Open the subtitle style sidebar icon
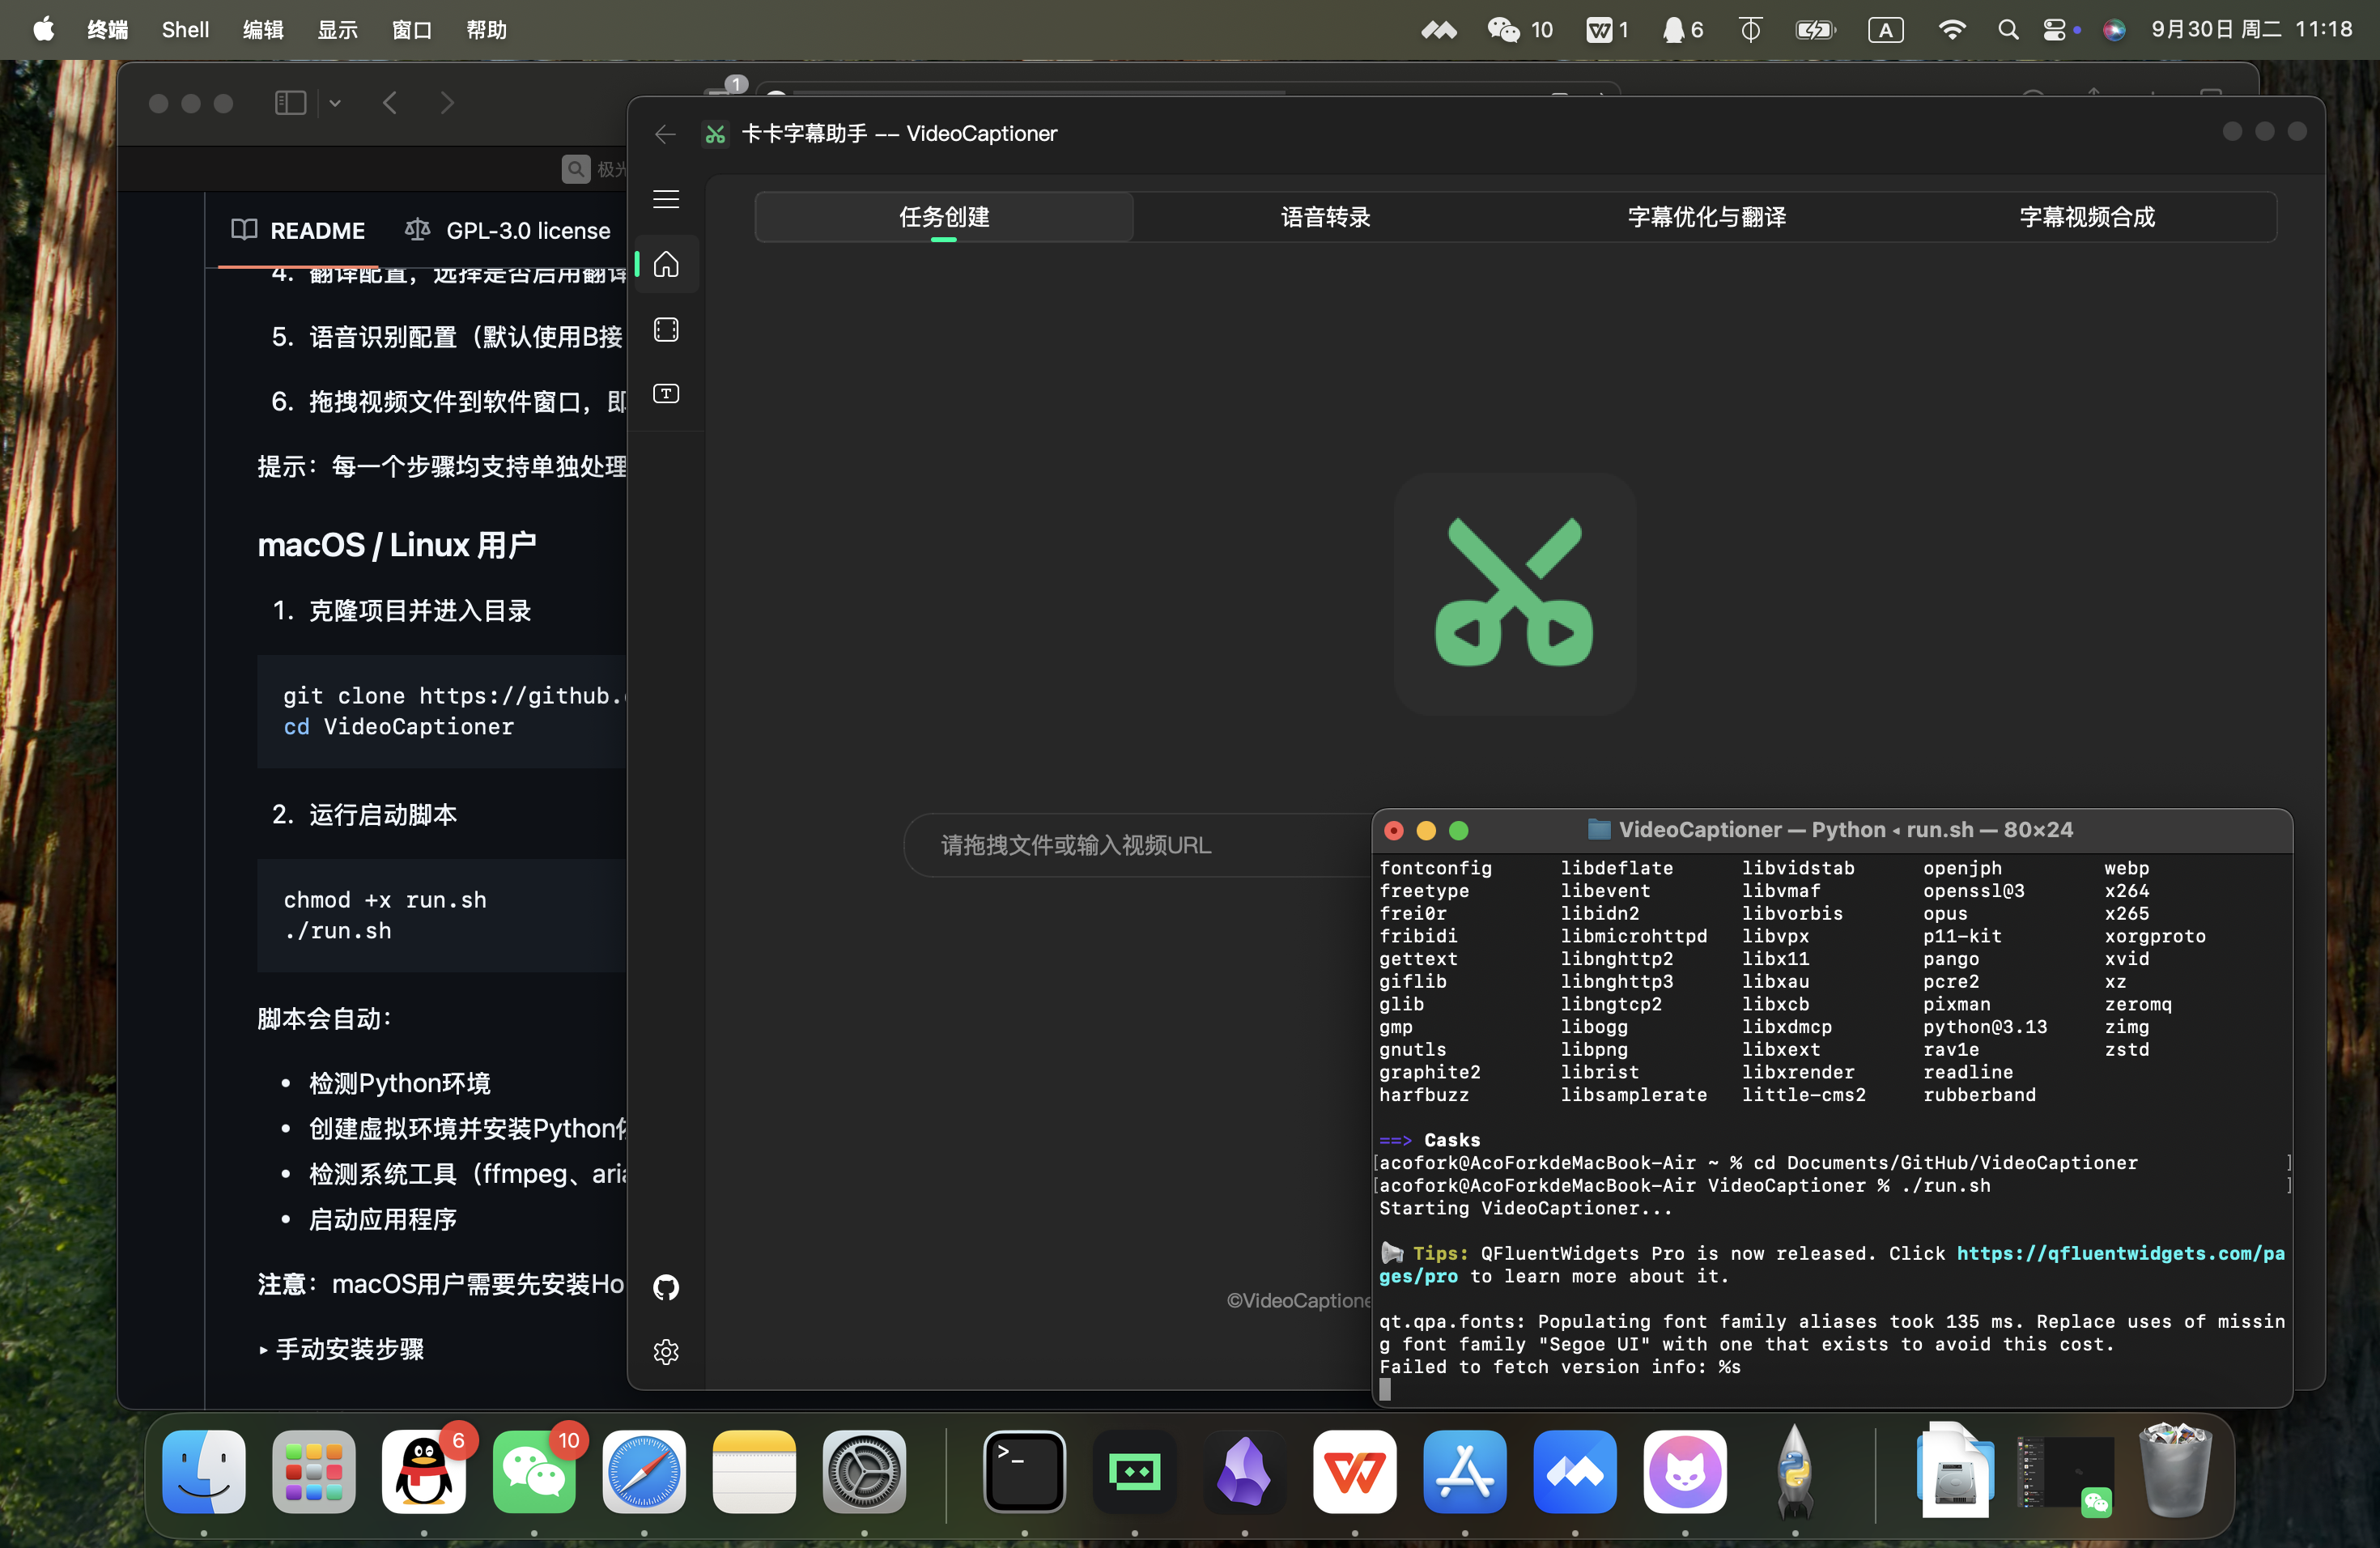The height and width of the screenshot is (1548, 2380). click(666, 394)
